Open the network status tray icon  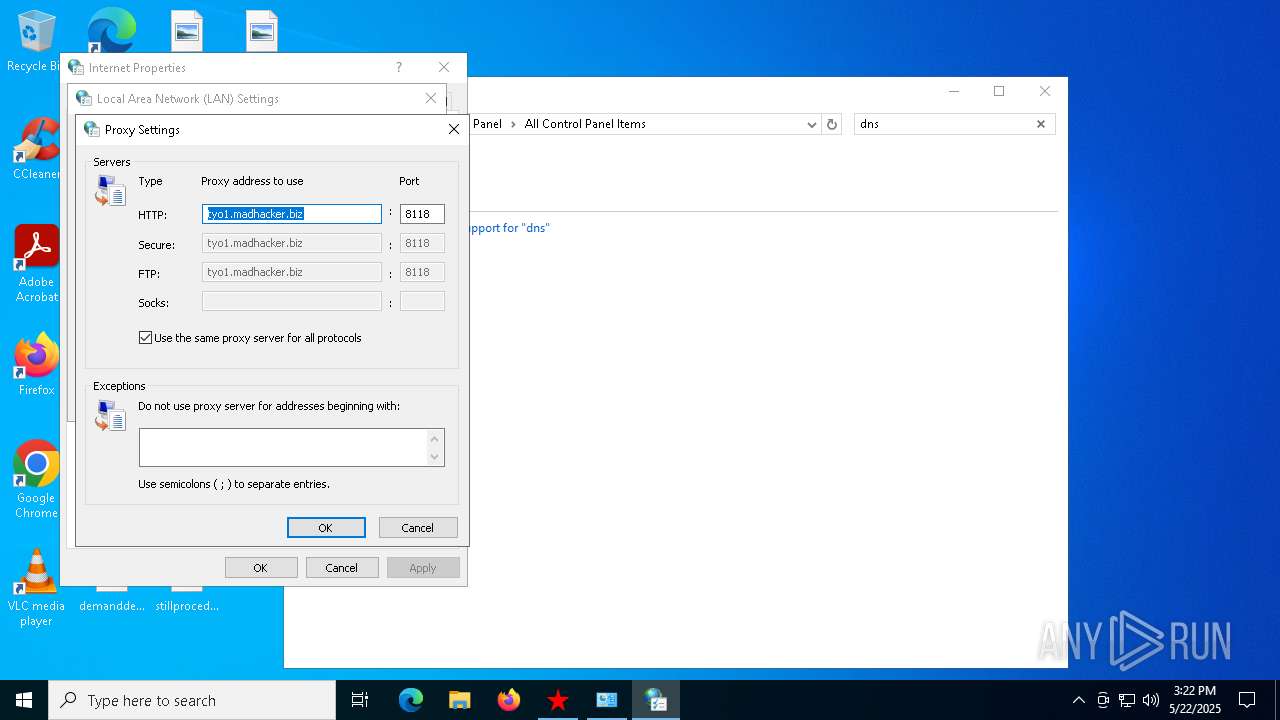coord(1127,700)
